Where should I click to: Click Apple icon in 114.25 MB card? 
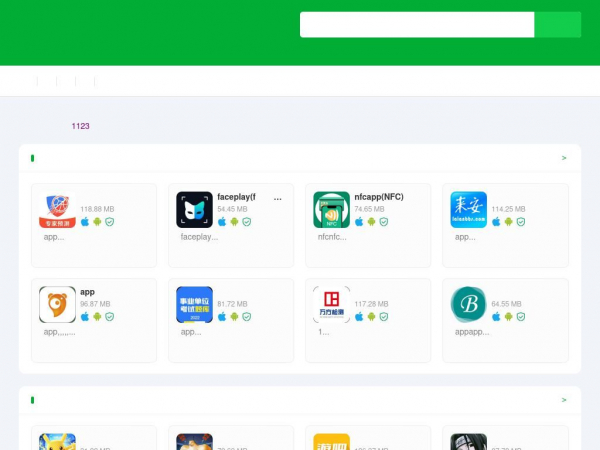[x=496, y=222]
